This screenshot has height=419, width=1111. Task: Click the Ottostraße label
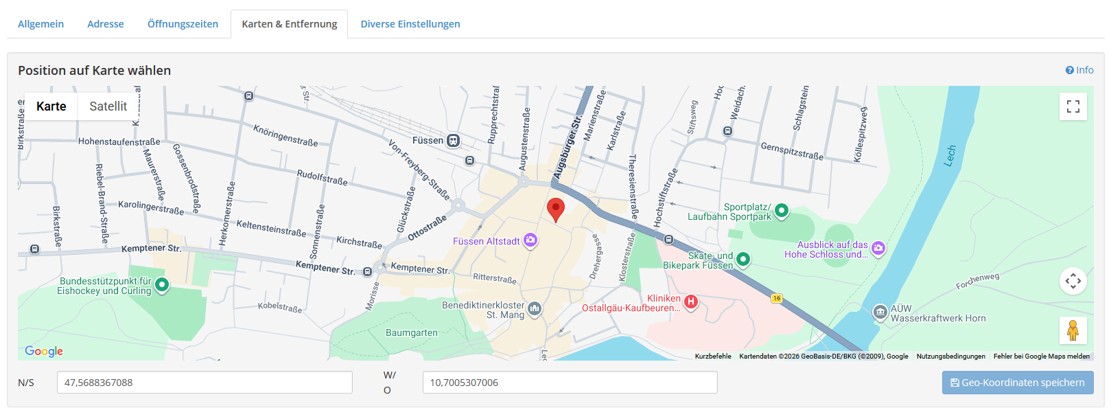click(428, 228)
